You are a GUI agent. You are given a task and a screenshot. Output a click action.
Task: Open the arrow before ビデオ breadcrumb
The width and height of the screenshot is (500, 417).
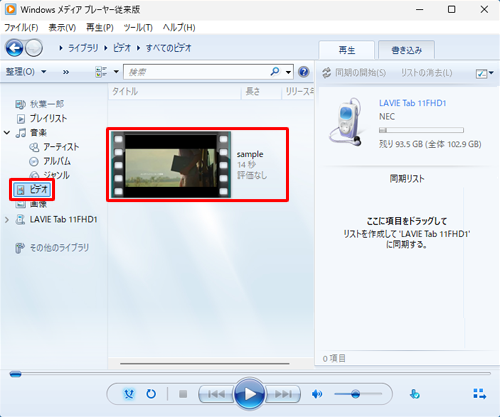coord(106,48)
